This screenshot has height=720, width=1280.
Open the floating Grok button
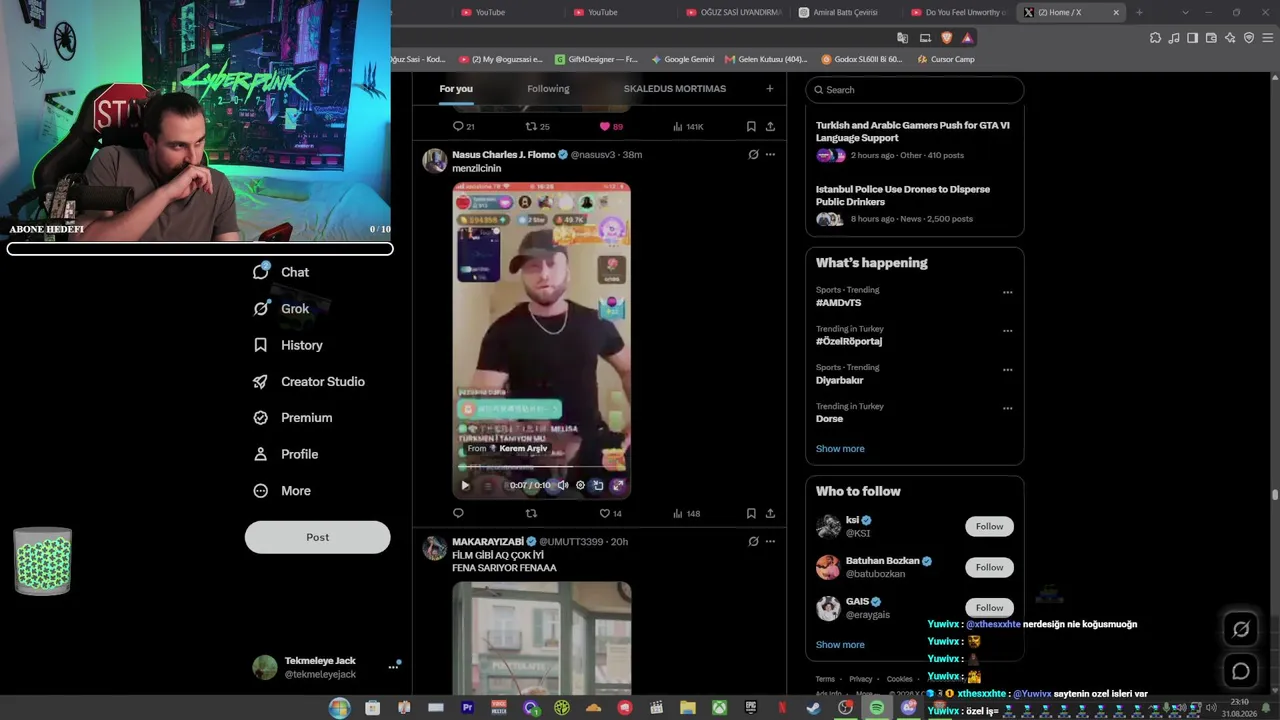(x=1241, y=629)
